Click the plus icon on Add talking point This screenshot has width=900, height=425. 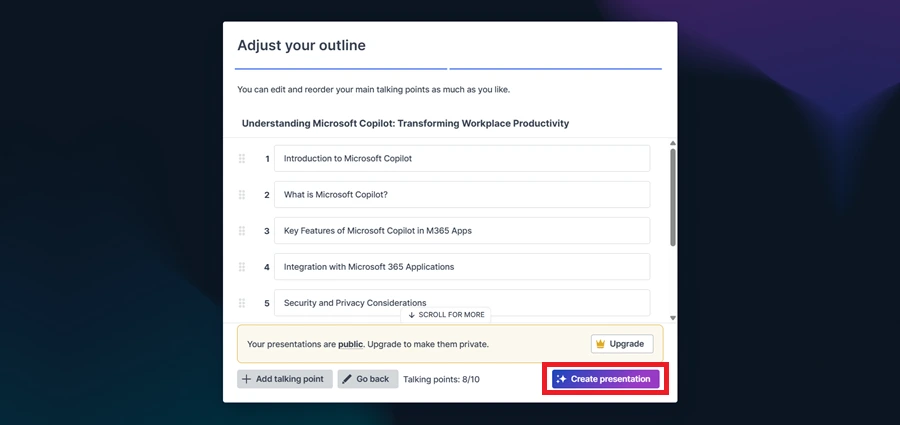[246, 379]
